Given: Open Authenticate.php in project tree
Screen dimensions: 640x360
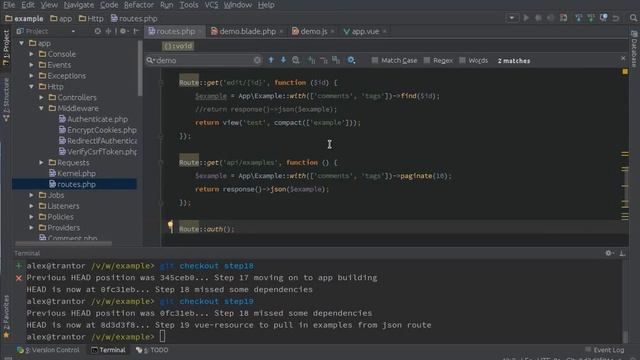Looking at the screenshot, I should click(x=93, y=119).
